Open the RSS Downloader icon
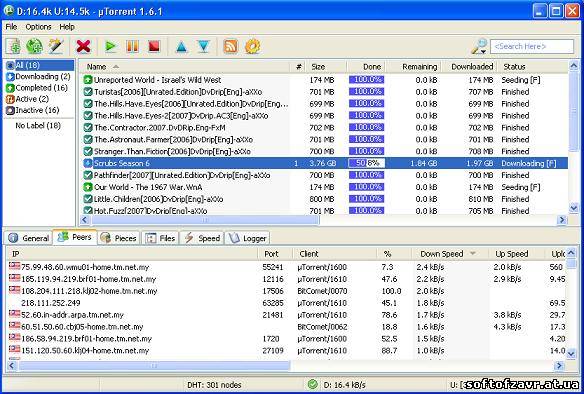 (231, 47)
